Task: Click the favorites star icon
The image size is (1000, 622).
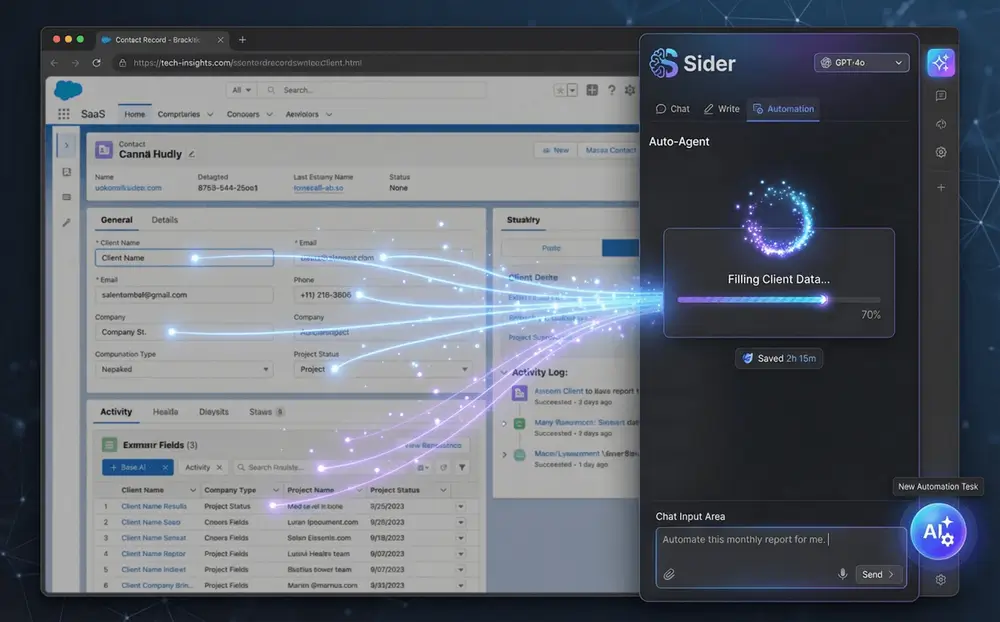Action: [x=560, y=90]
